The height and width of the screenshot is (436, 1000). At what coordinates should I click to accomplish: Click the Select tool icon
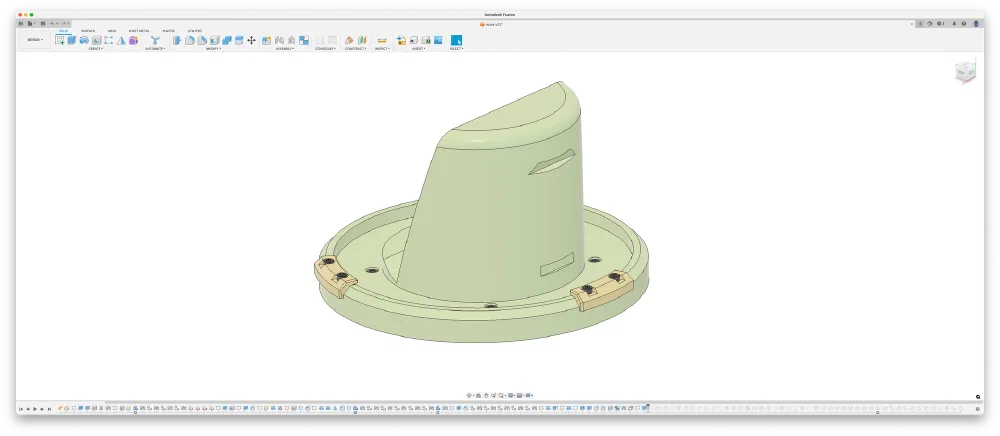click(x=456, y=40)
